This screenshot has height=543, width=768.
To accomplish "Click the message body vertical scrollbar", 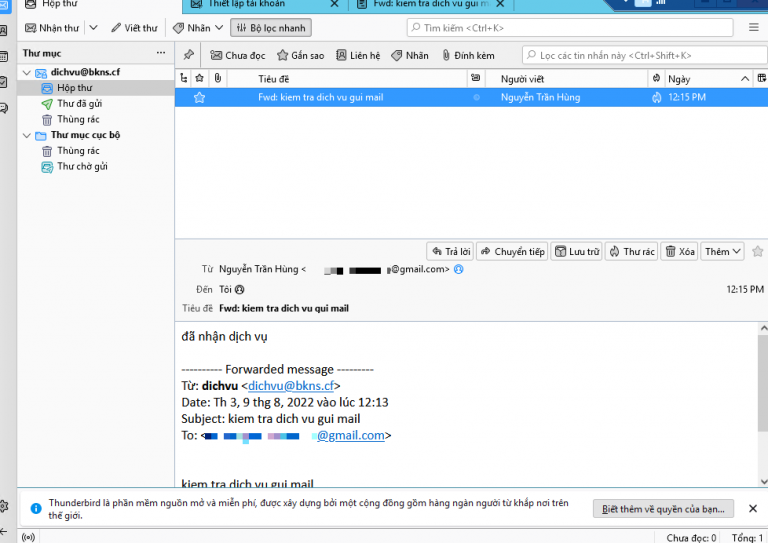I will (x=762, y=400).
